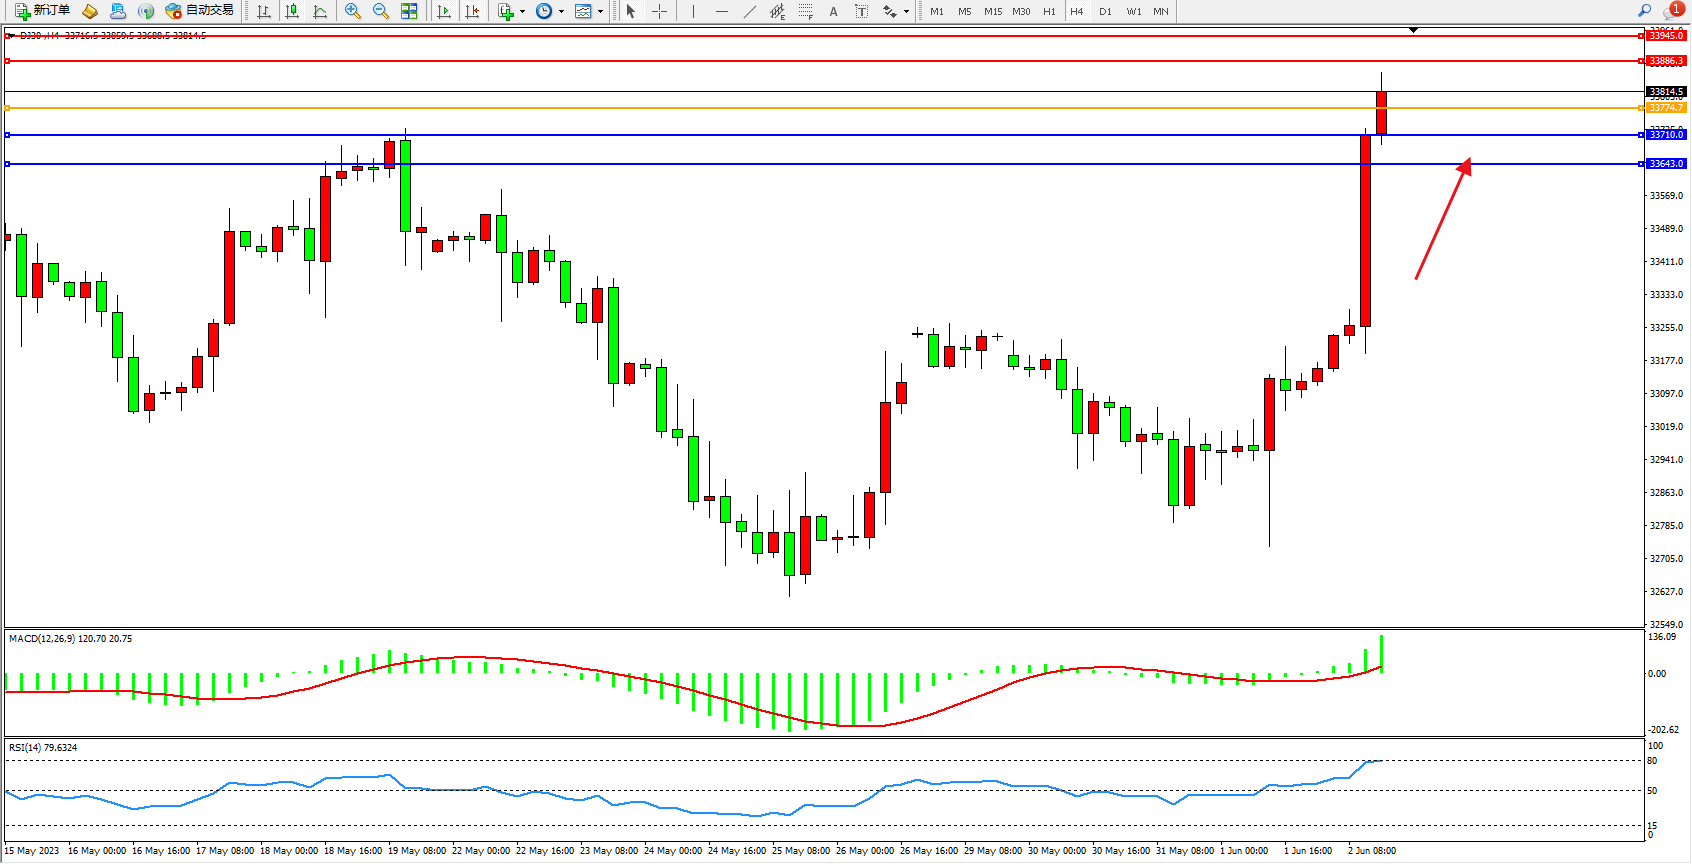Open the search magnifier at top right
Screen dimensions: 1692x864
point(1645,11)
